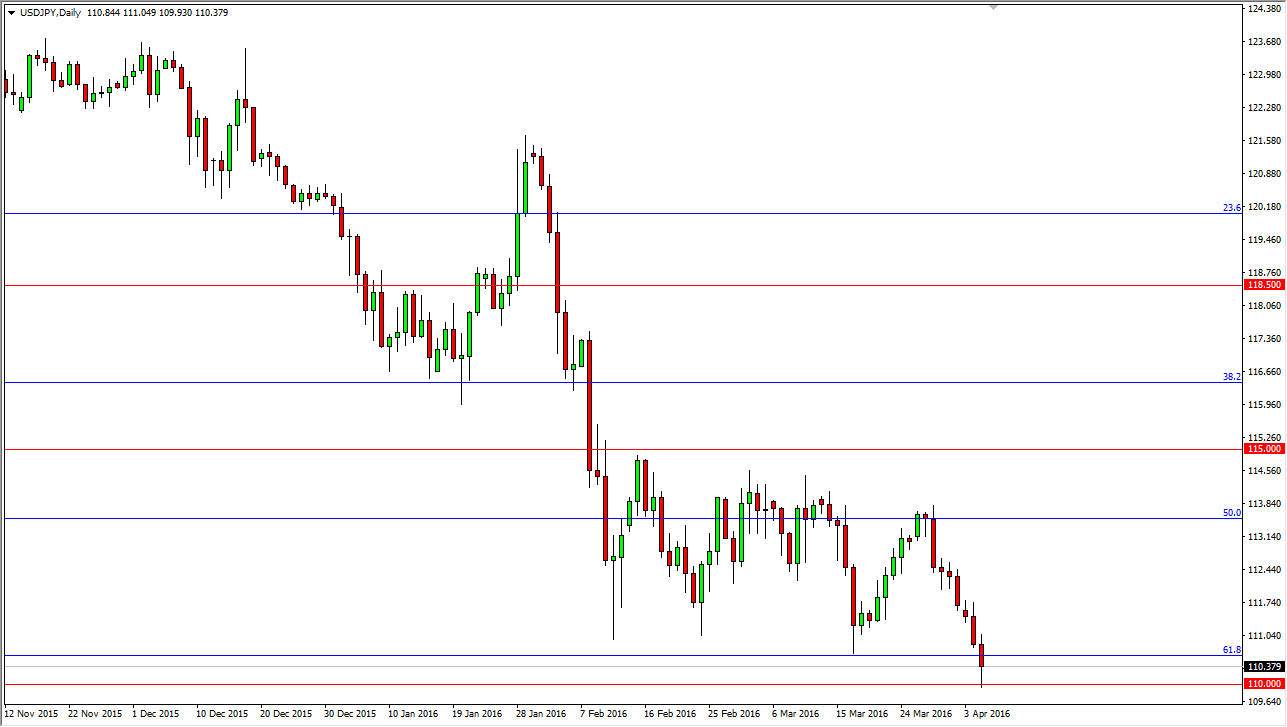Click the USDJPY,Daily chart title text

(50, 12)
